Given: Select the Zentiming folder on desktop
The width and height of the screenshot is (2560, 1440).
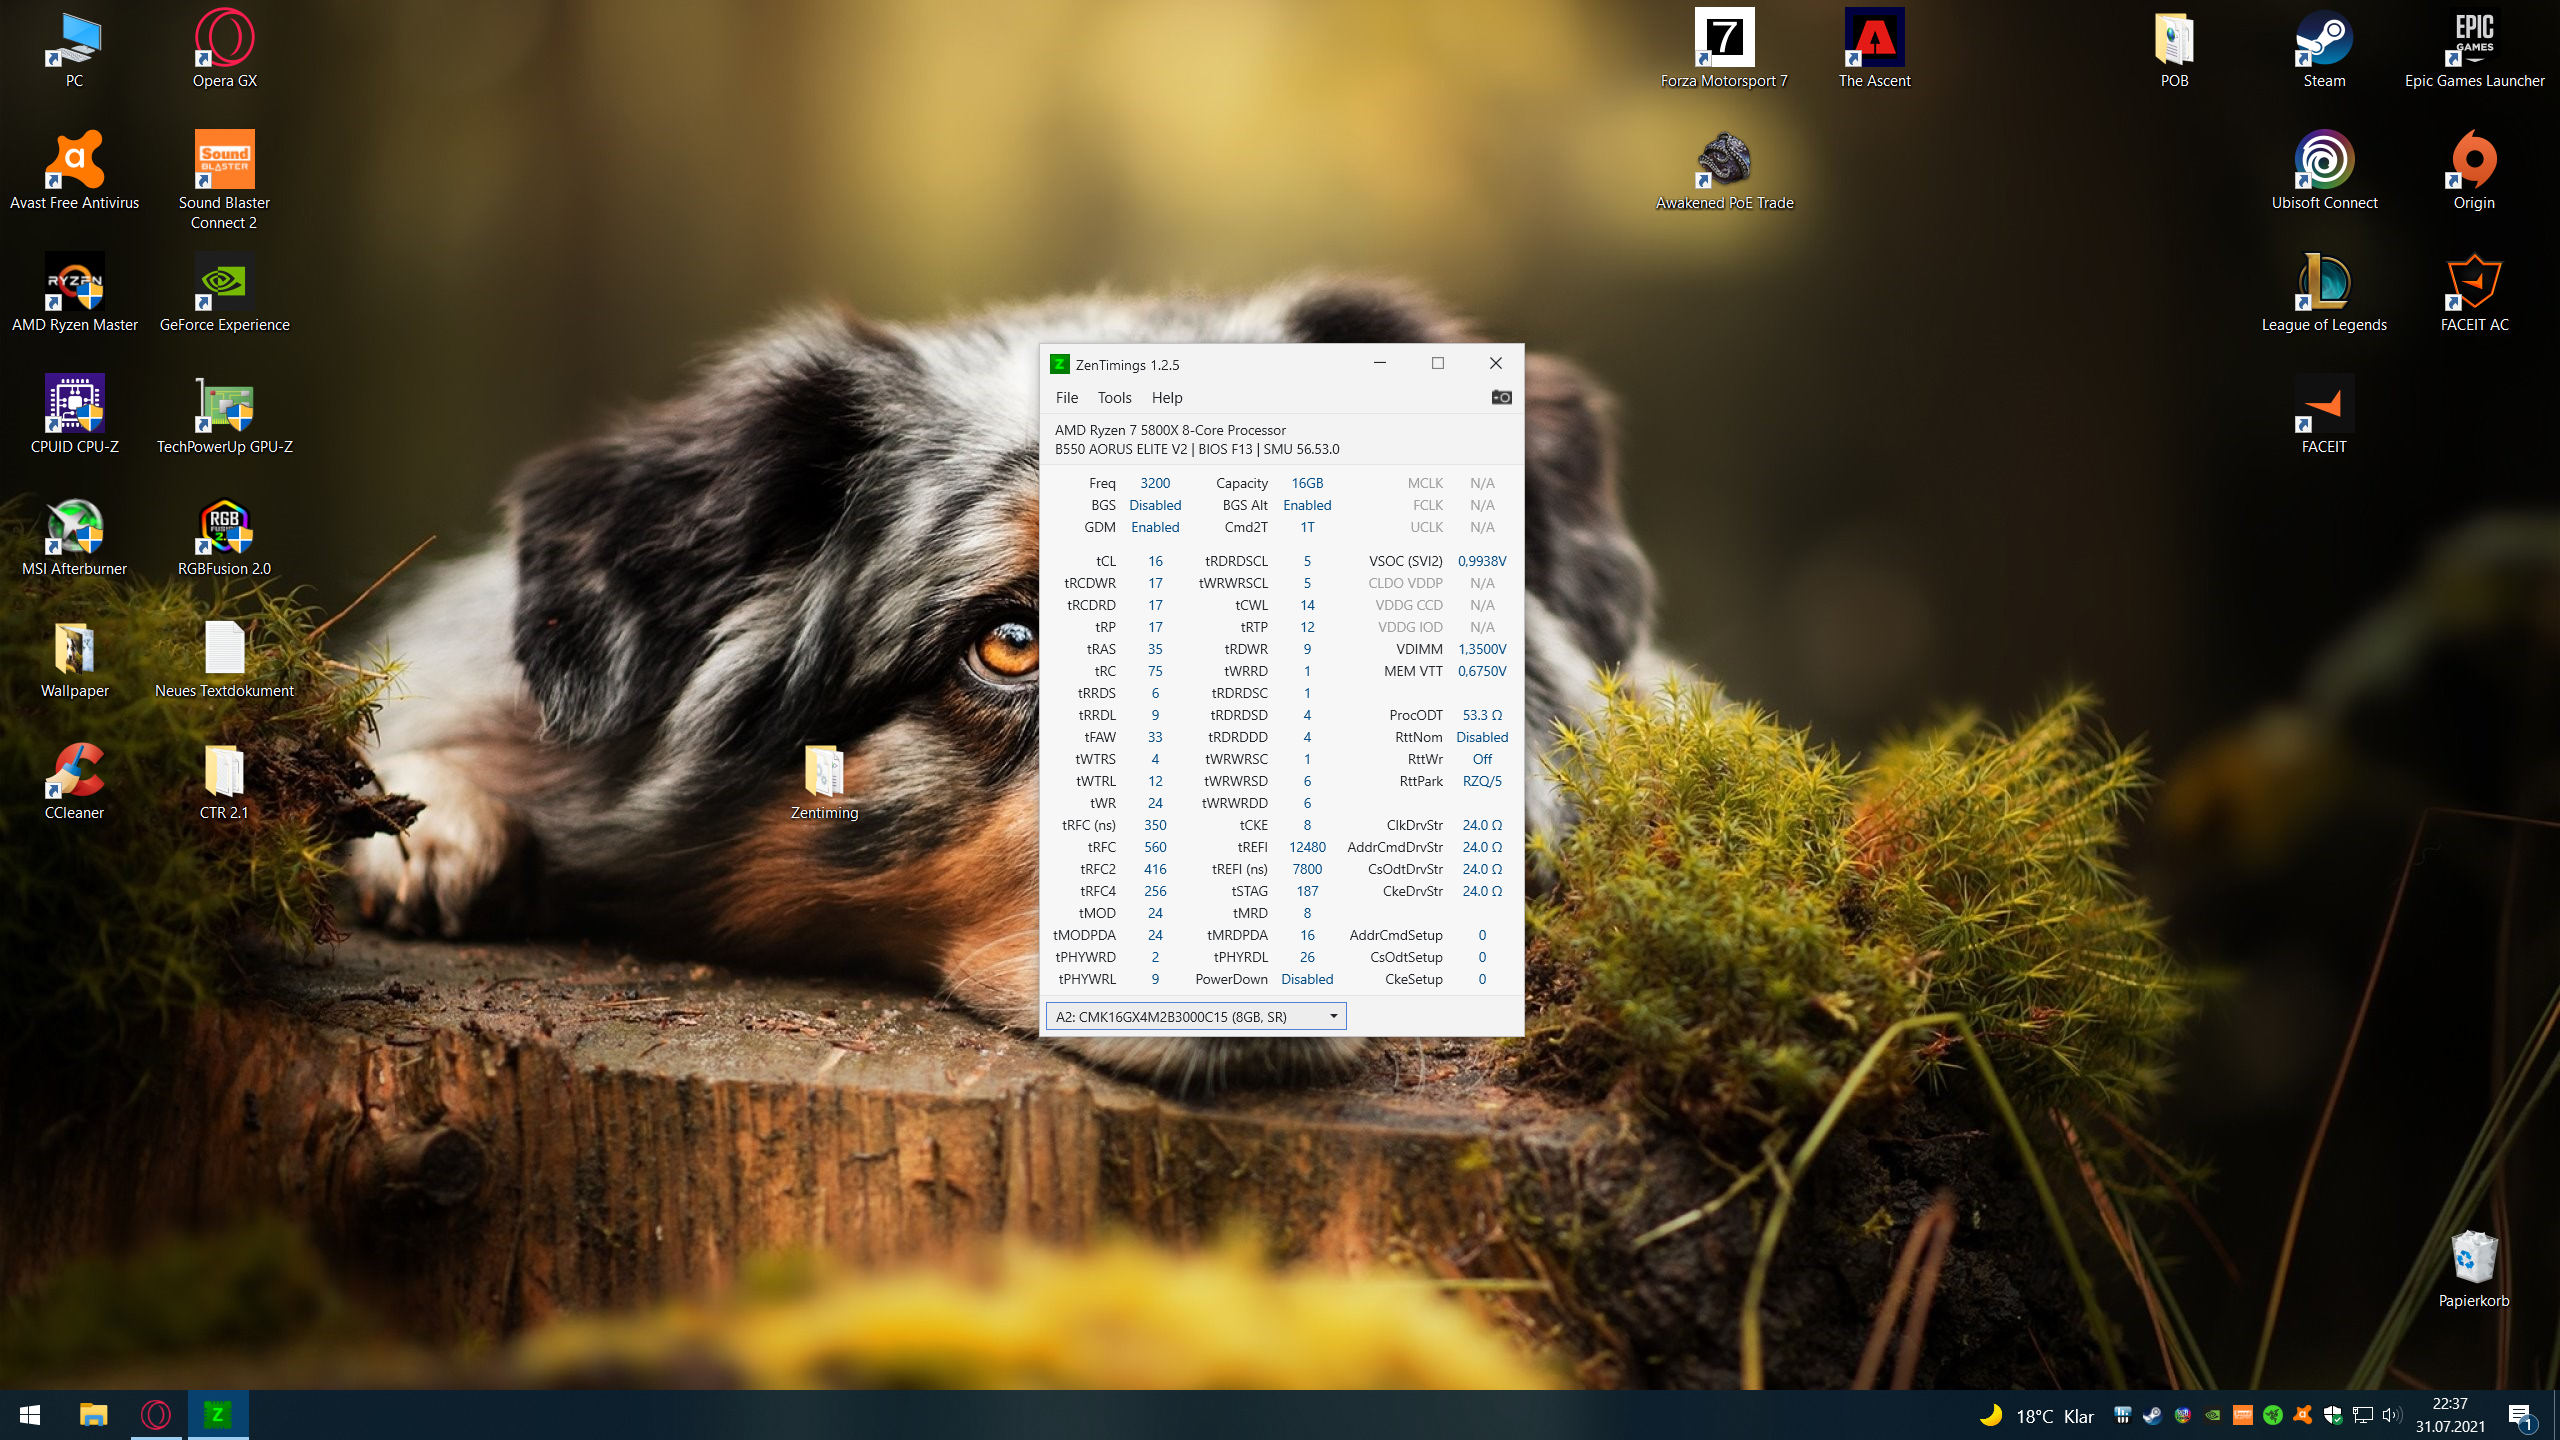Looking at the screenshot, I should coord(824,771).
